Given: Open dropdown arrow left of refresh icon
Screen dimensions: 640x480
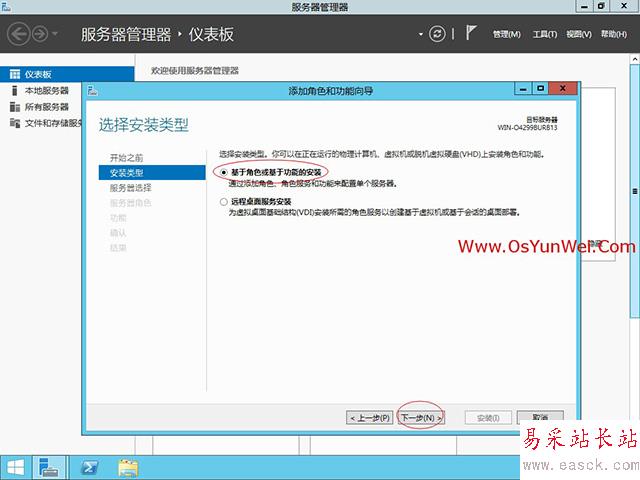Looking at the screenshot, I should coord(421,34).
